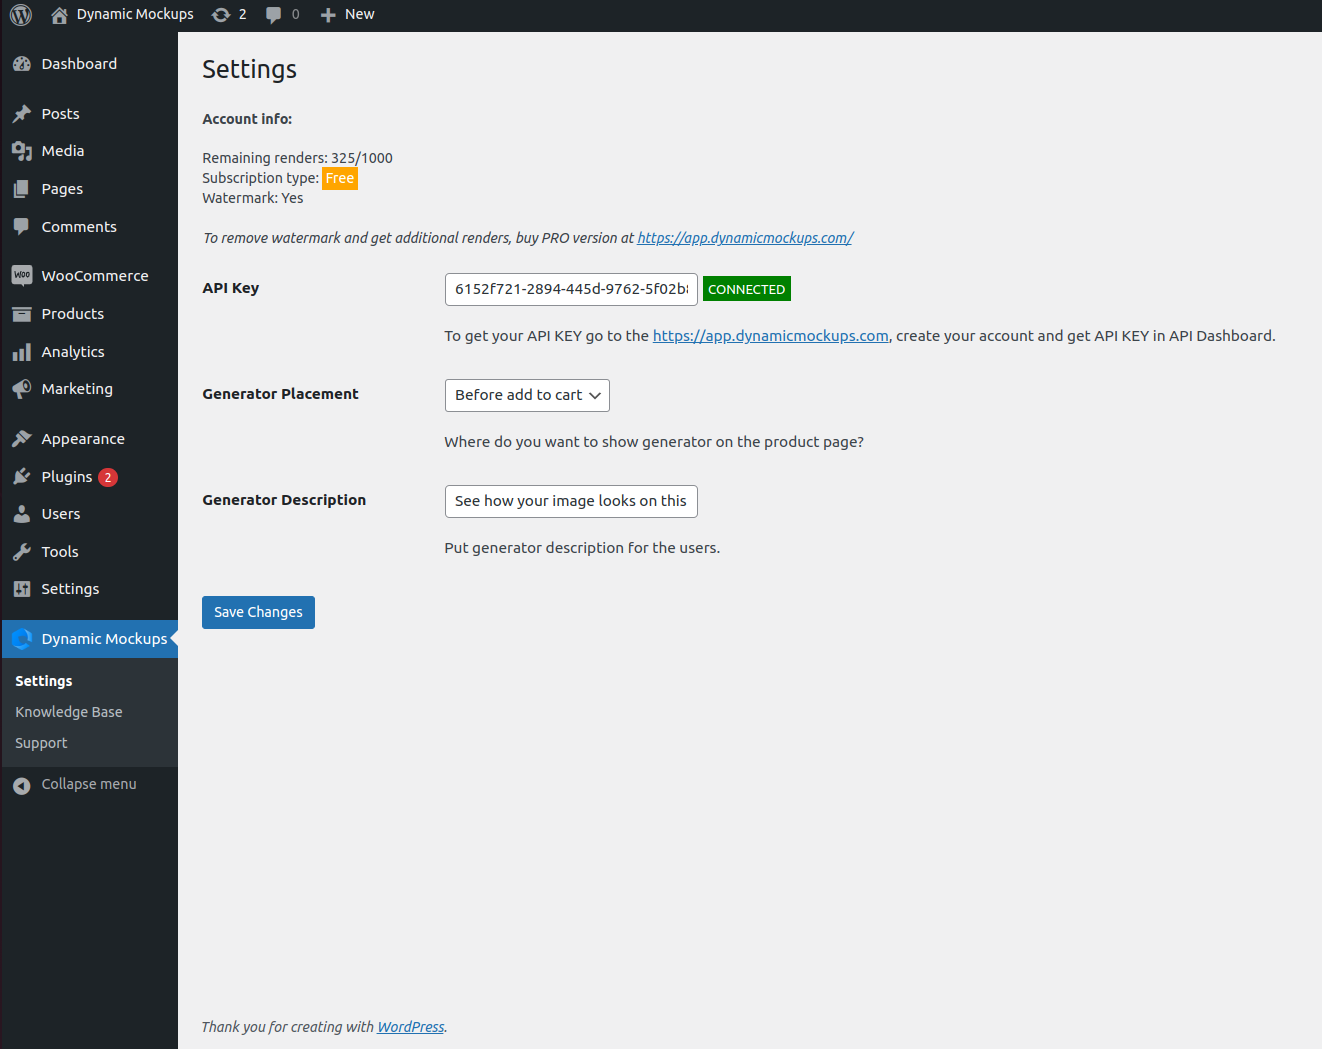Image resolution: width=1322 pixels, height=1049 pixels.
Task: Click the Products archive icon
Action: tap(22, 314)
